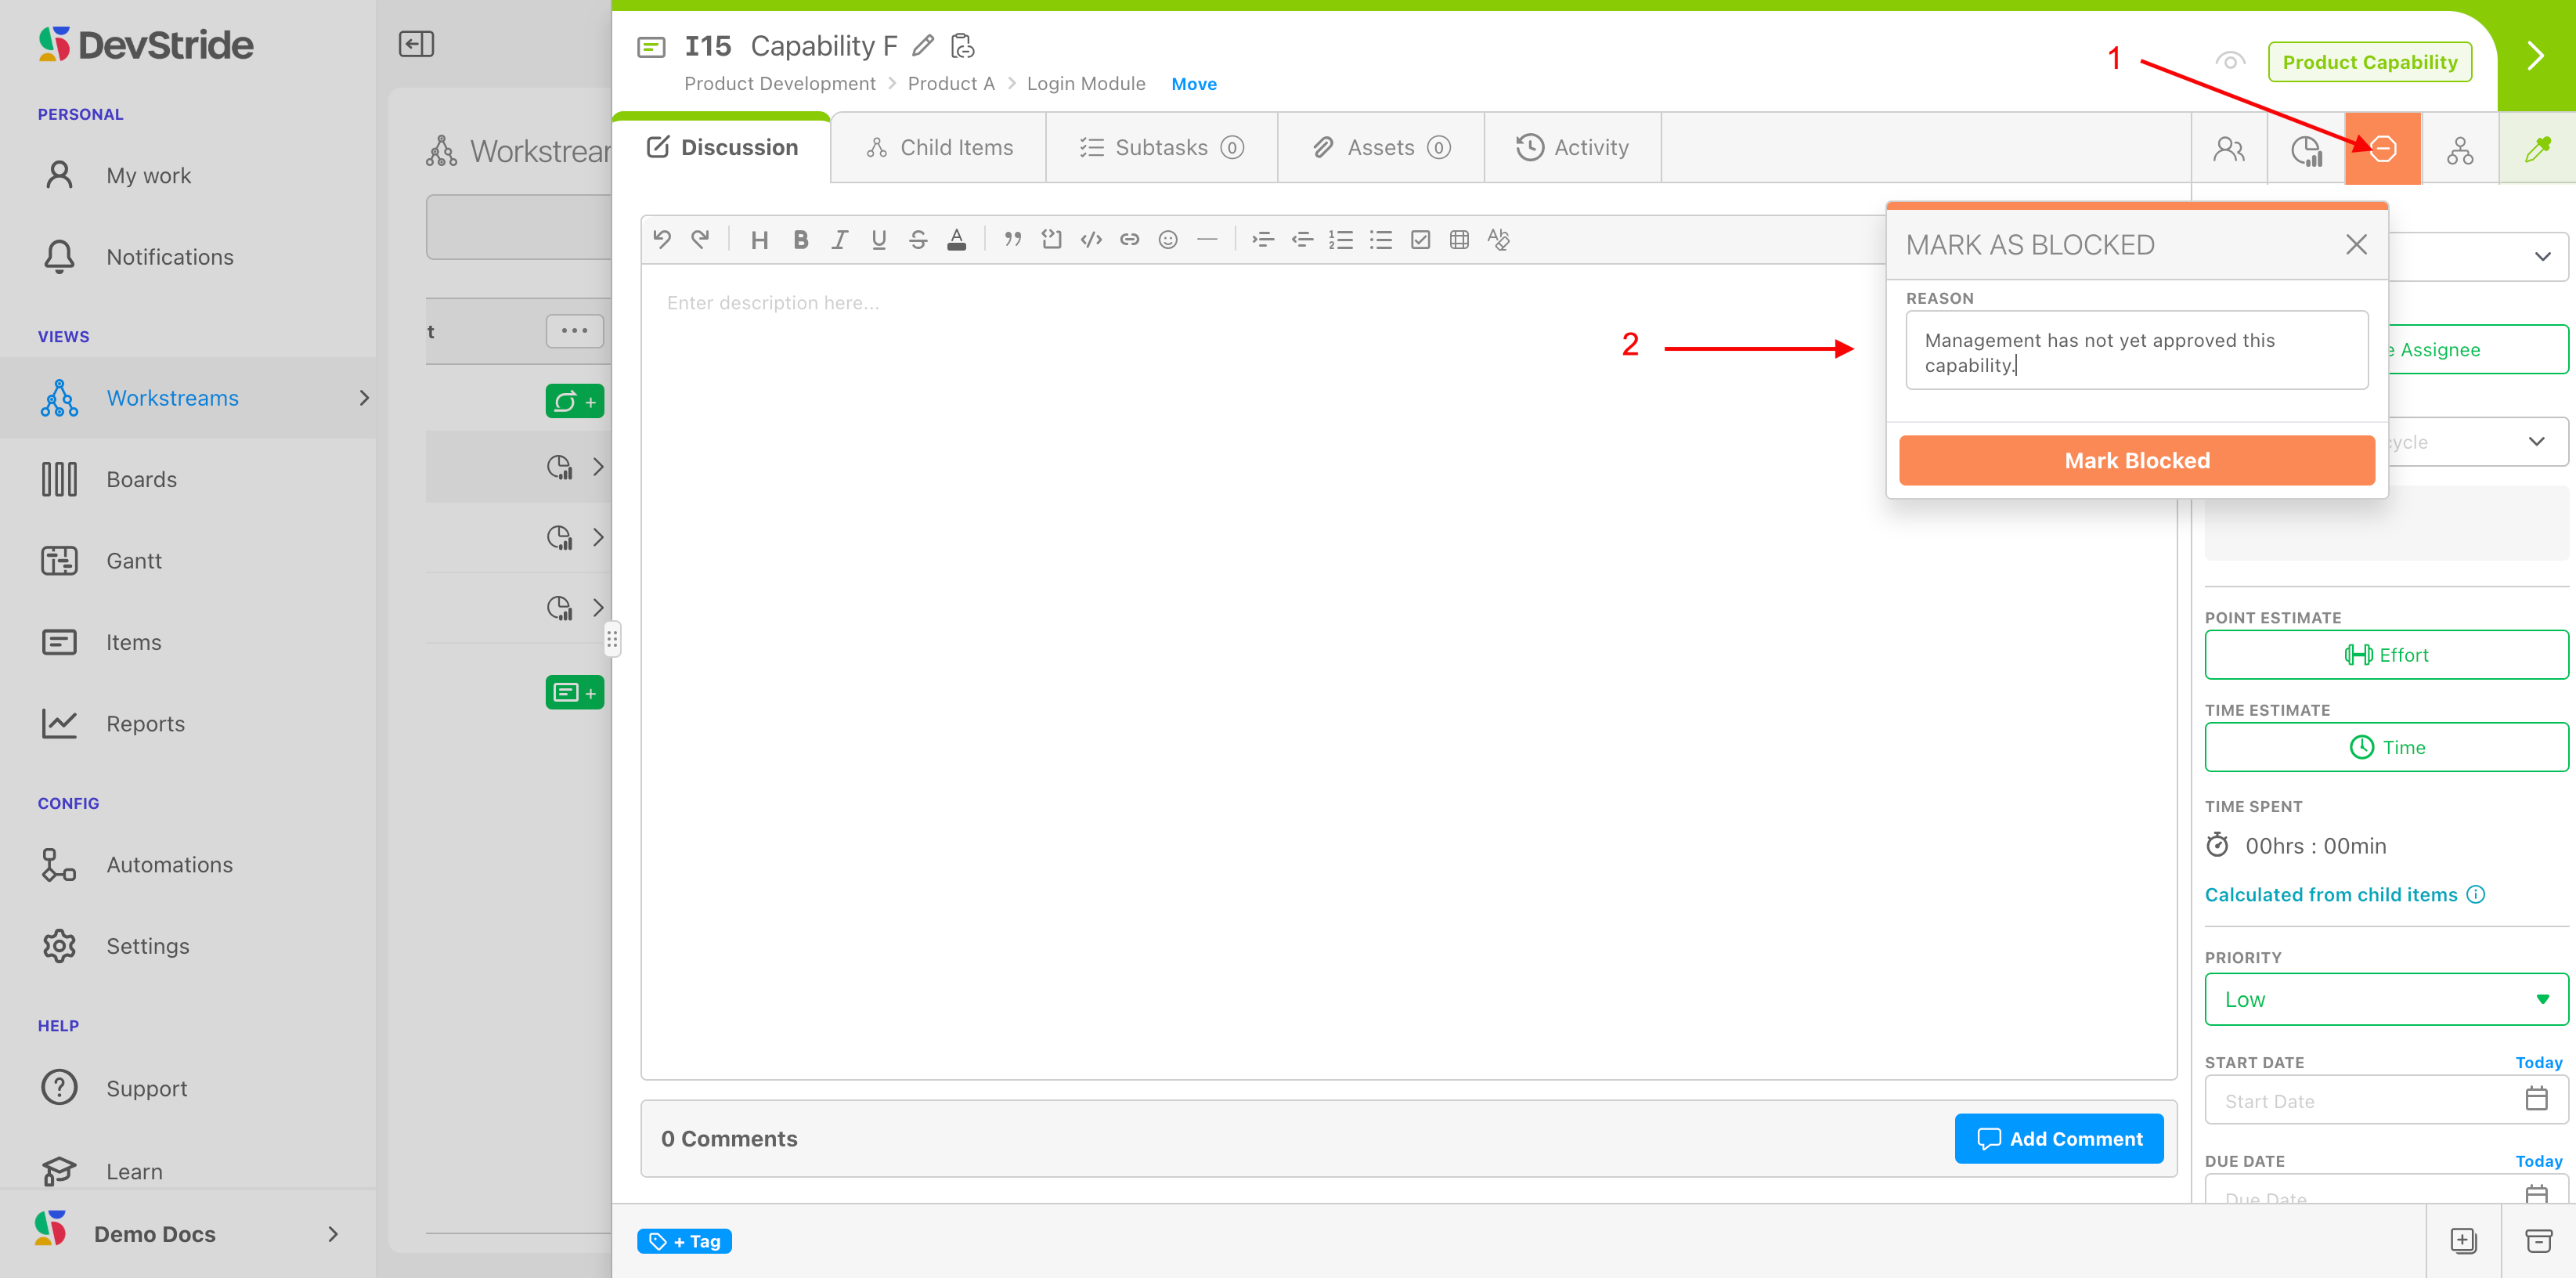Collapse the sidebar with panel icon

(416, 44)
